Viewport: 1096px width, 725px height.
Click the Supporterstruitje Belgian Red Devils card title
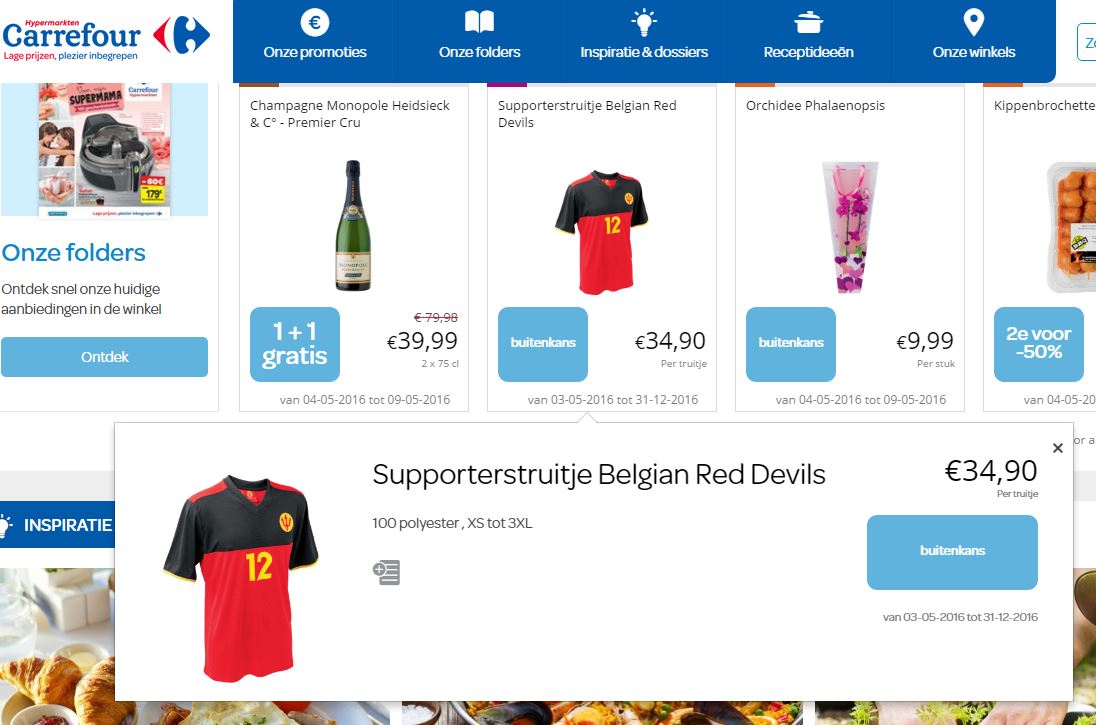click(587, 114)
